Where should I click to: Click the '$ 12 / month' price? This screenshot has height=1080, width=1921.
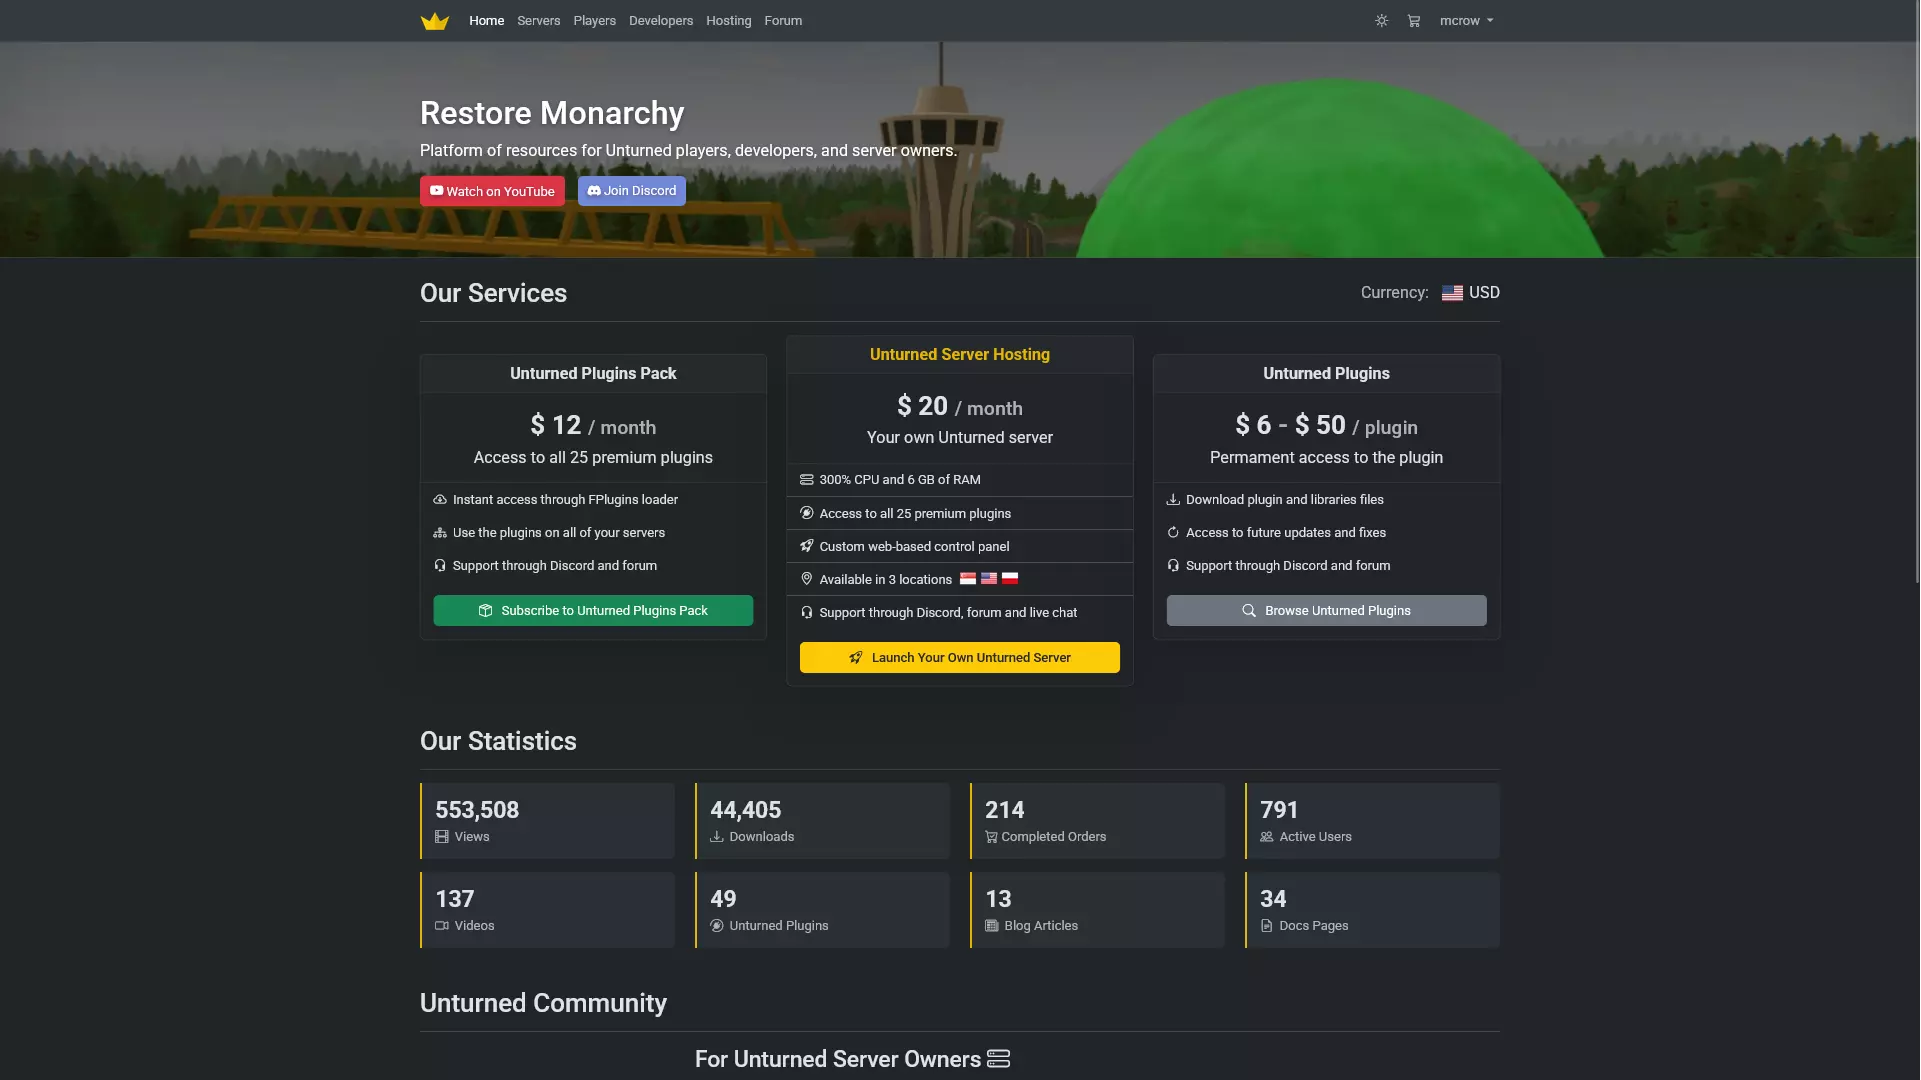pyautogui.click(x=593, y=426)
